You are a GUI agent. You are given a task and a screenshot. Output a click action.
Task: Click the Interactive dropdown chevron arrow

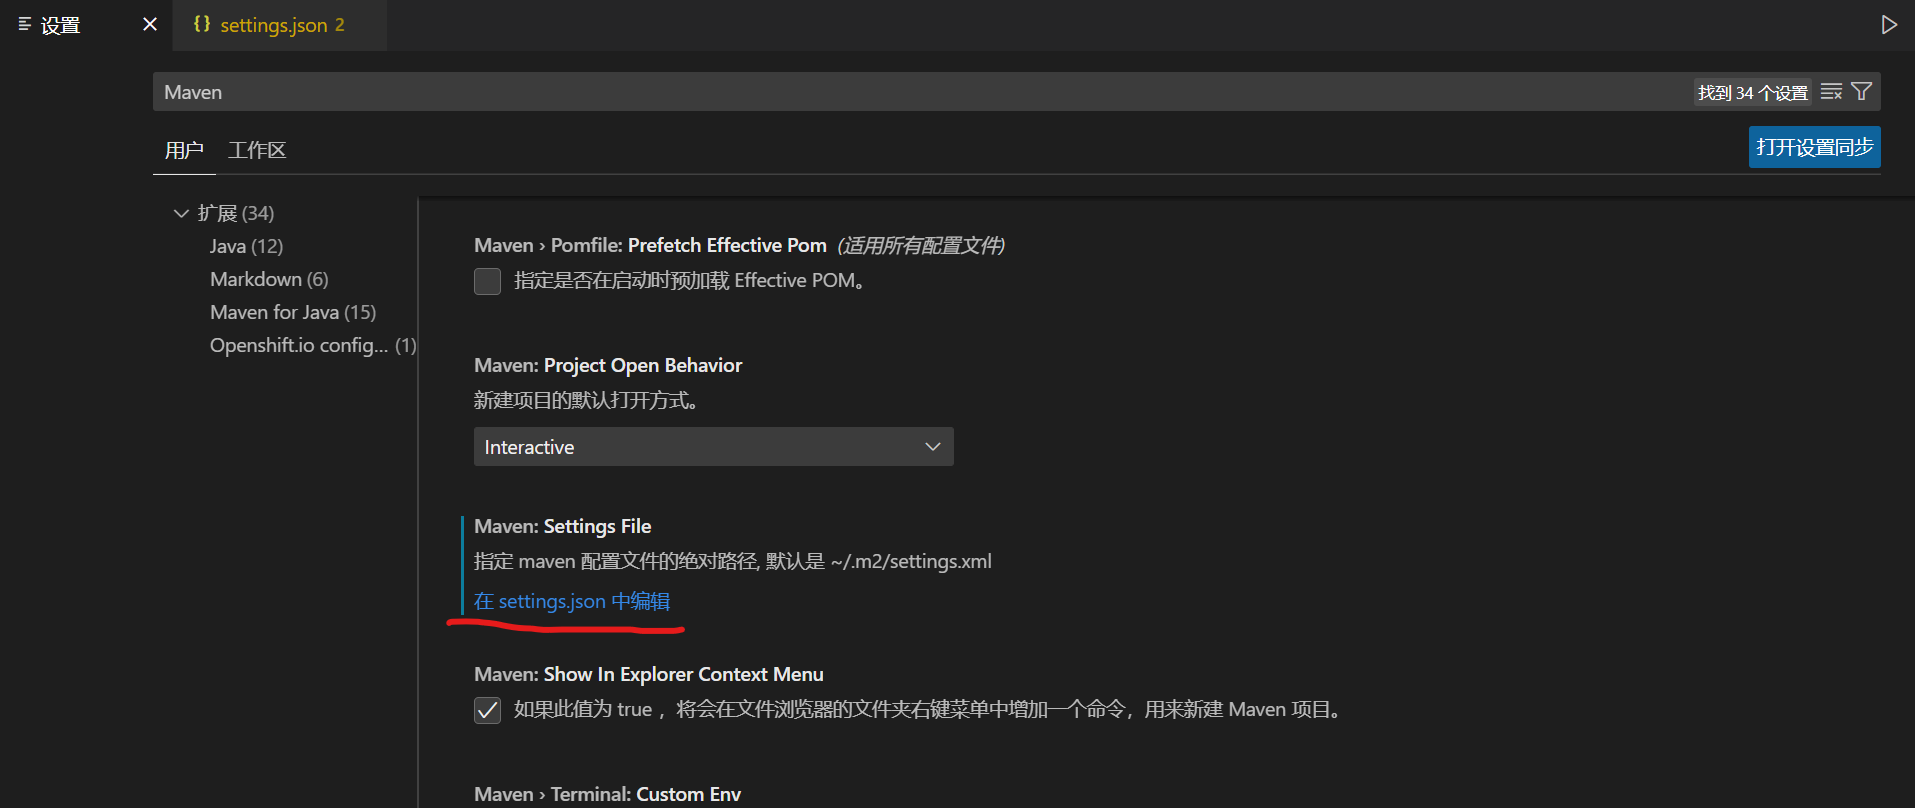(932, 447)
